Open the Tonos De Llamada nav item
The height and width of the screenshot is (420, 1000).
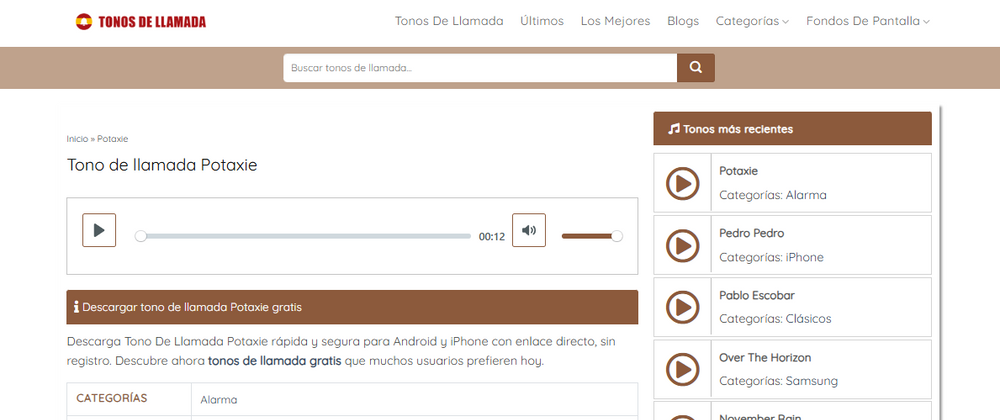[449, 21]
